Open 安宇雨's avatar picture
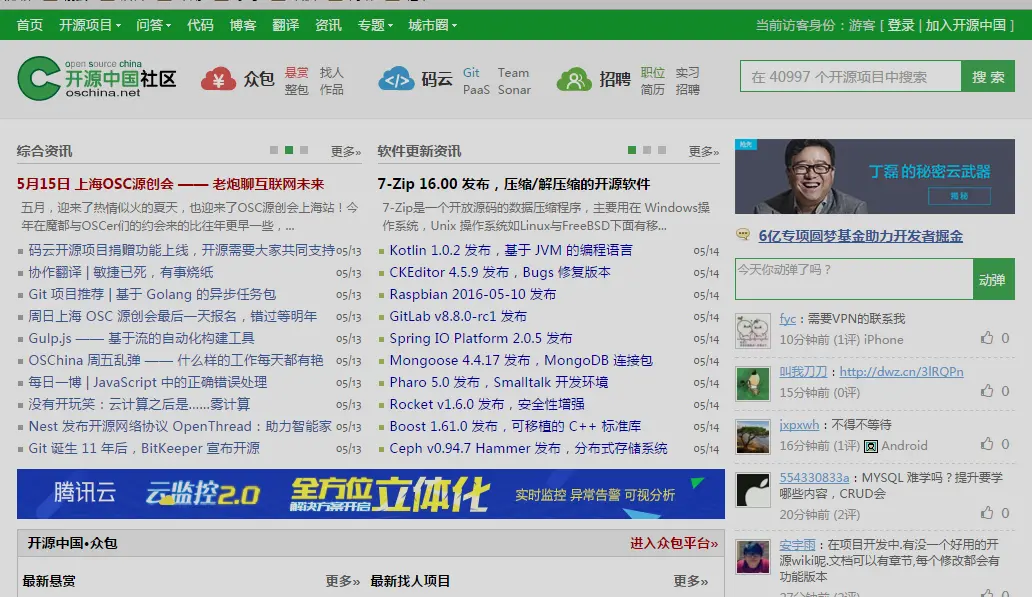 (752, 557)
